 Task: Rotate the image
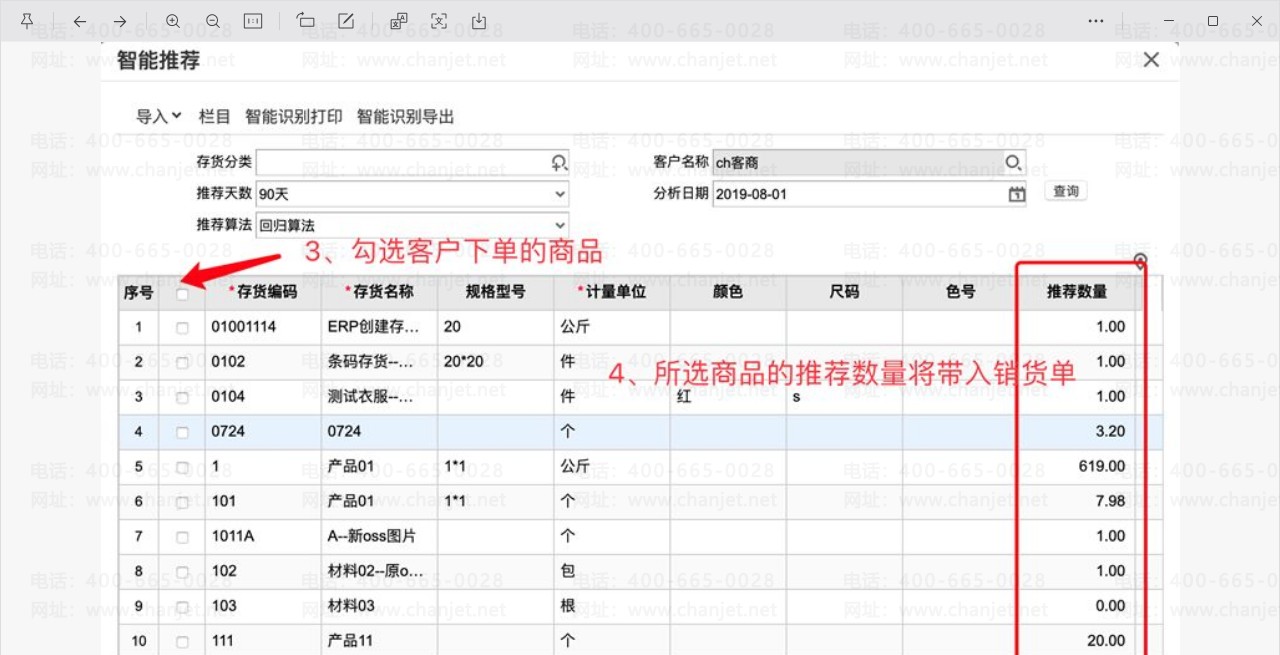point(306,21)
